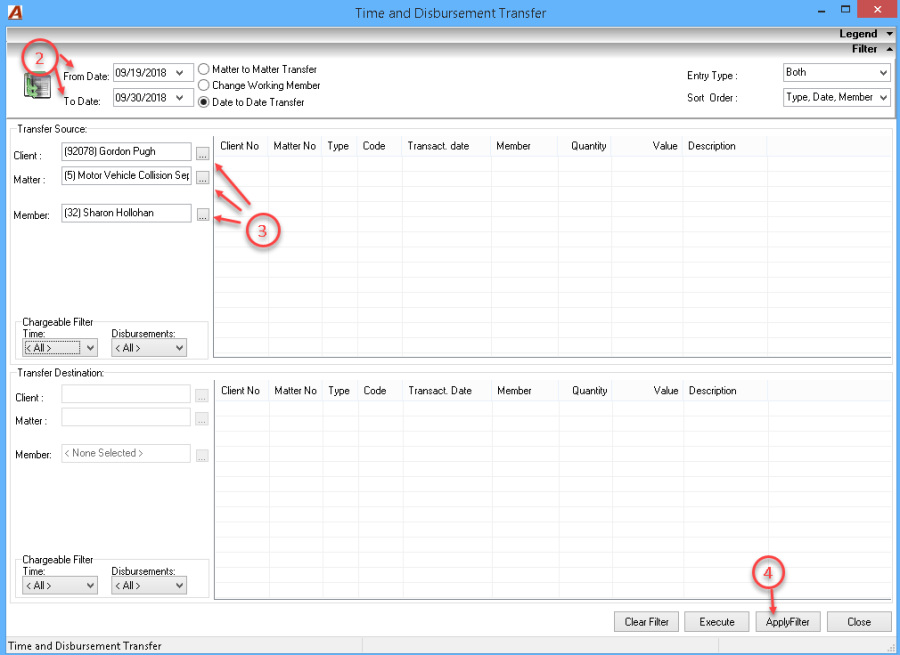Click the Source Matter field Motor Vehicle Collision
This screenshot has height=655, width=900.
point(126,176)
